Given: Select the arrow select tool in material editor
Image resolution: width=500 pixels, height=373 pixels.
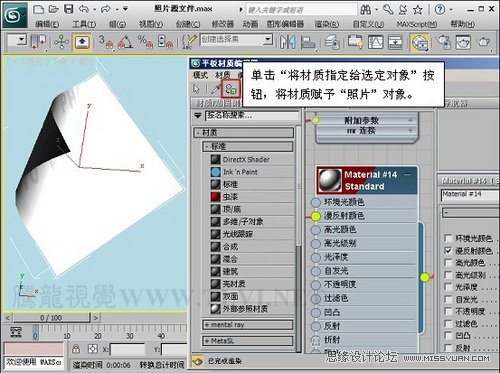Looking at the screenshot, I should pyautogui.click(x=197, y=89).
